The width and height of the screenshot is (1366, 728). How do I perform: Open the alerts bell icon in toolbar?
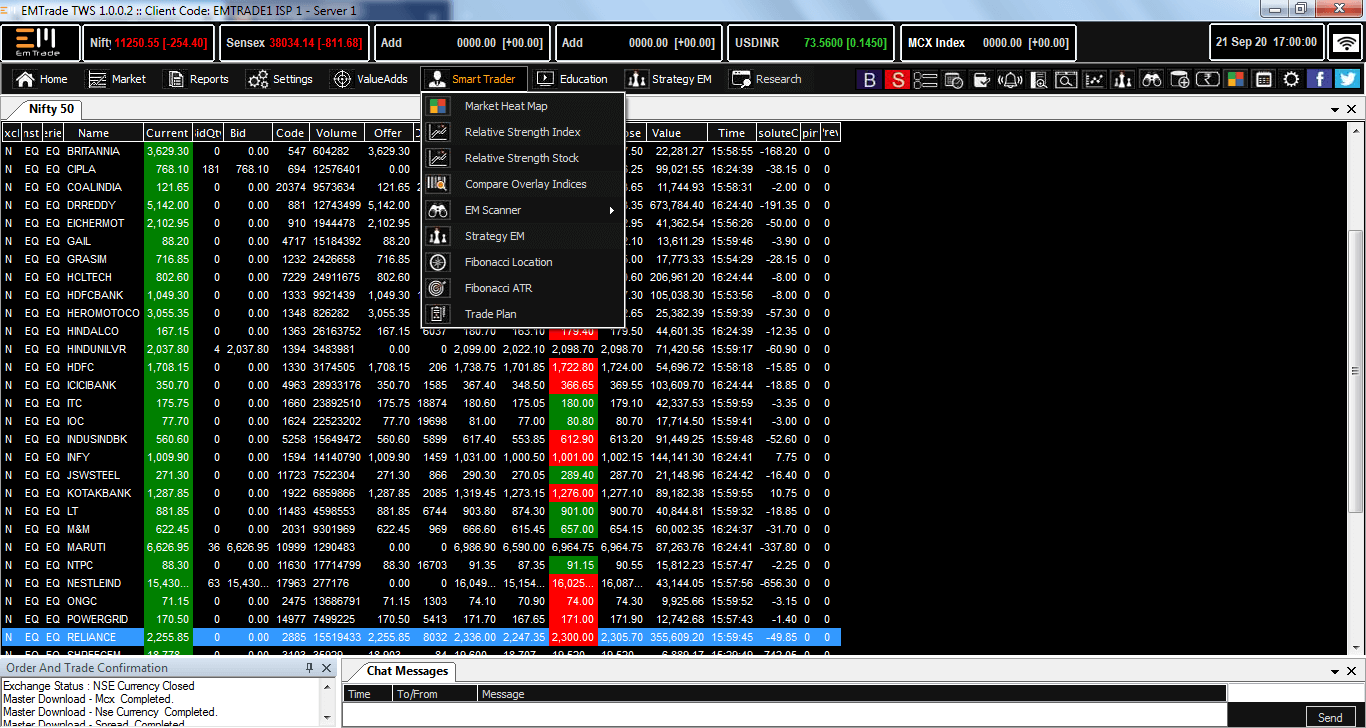1011,79
